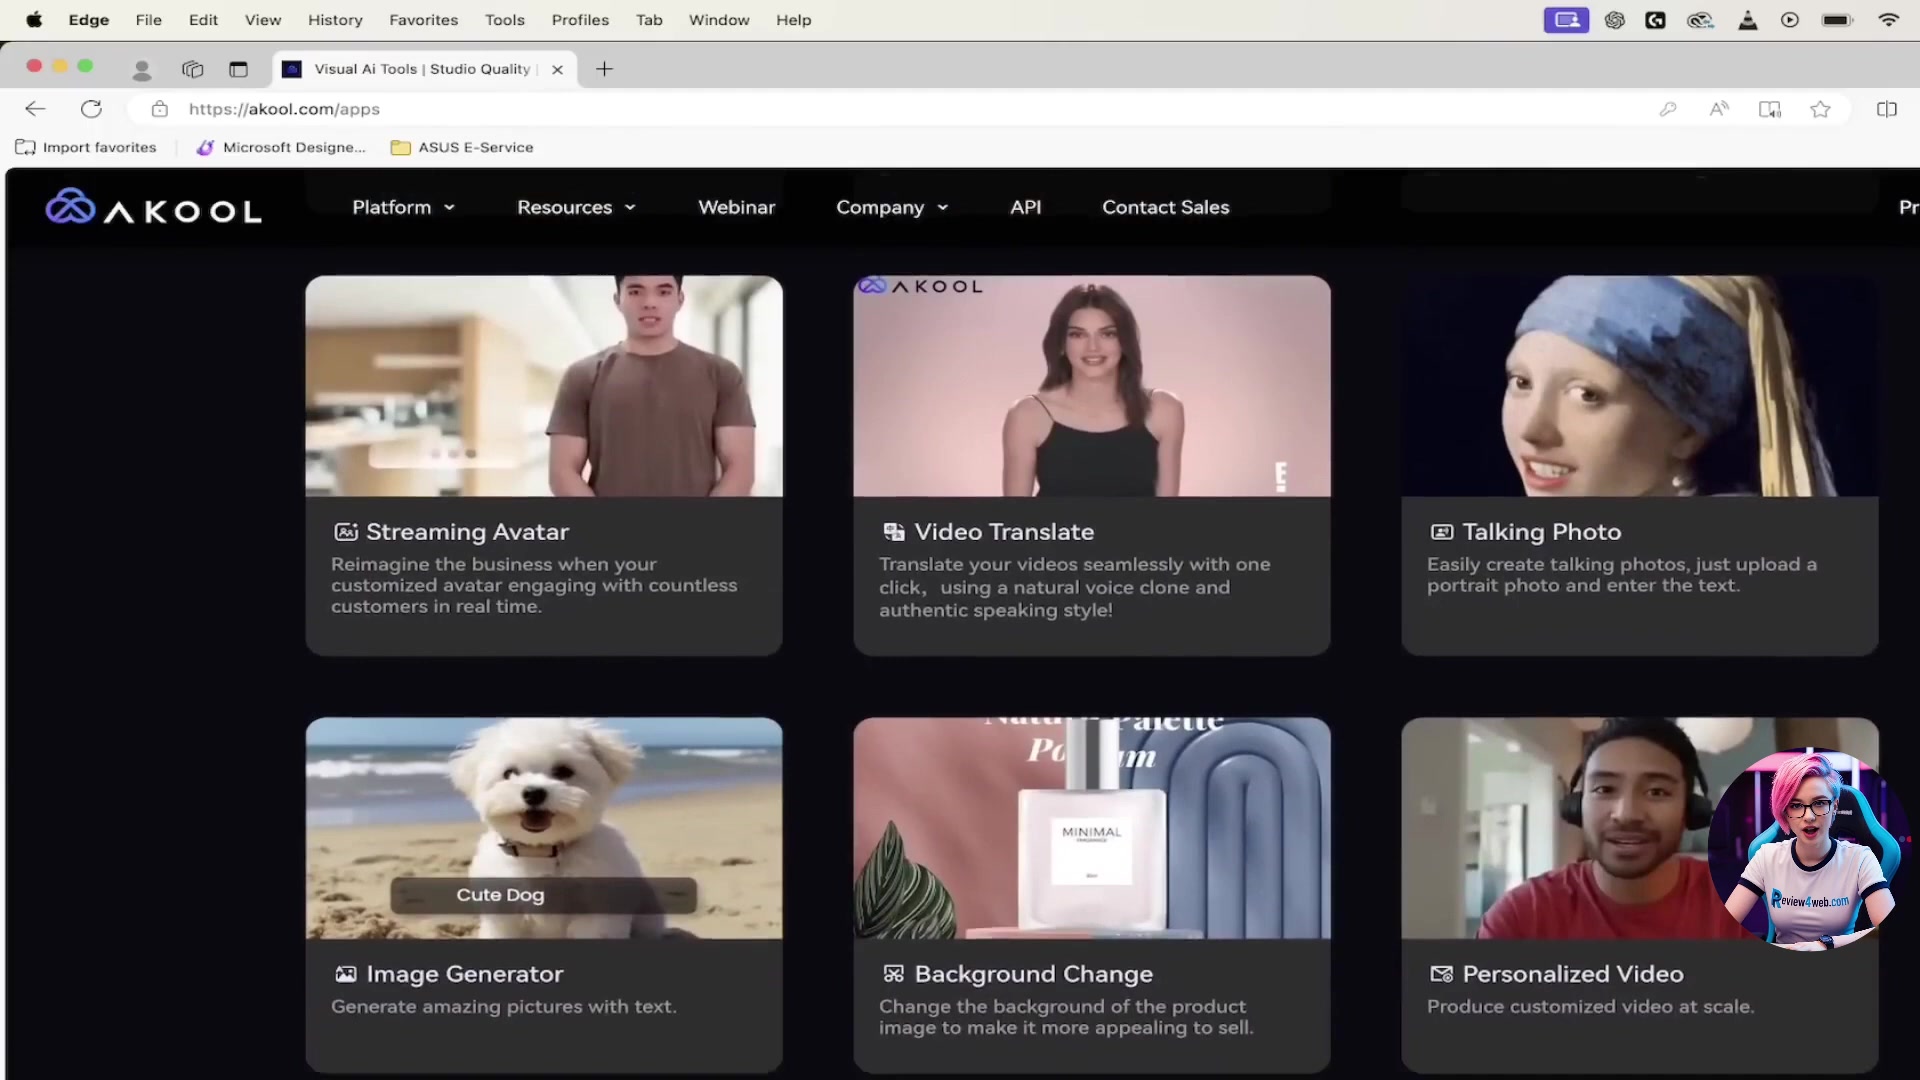Expand the Resources dropdown
The width and height of the screenshot is (1920, 1080).
576,207
